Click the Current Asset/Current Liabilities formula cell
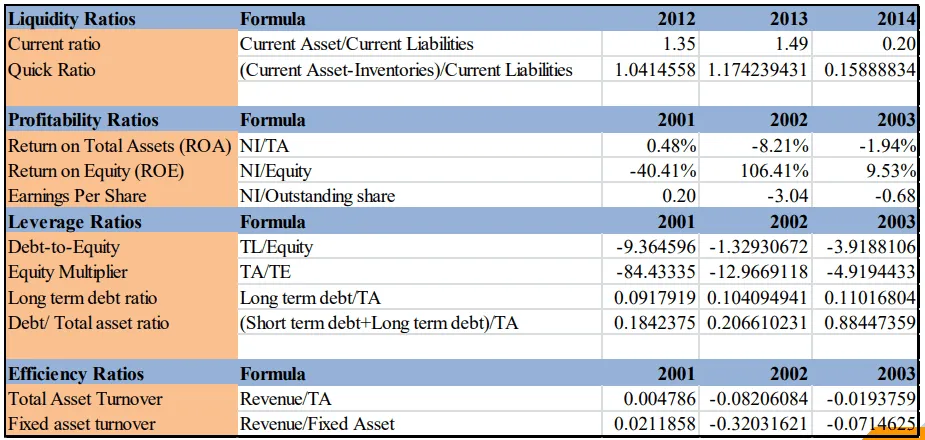This screenshot has height=440, width=925. (356, 44)
